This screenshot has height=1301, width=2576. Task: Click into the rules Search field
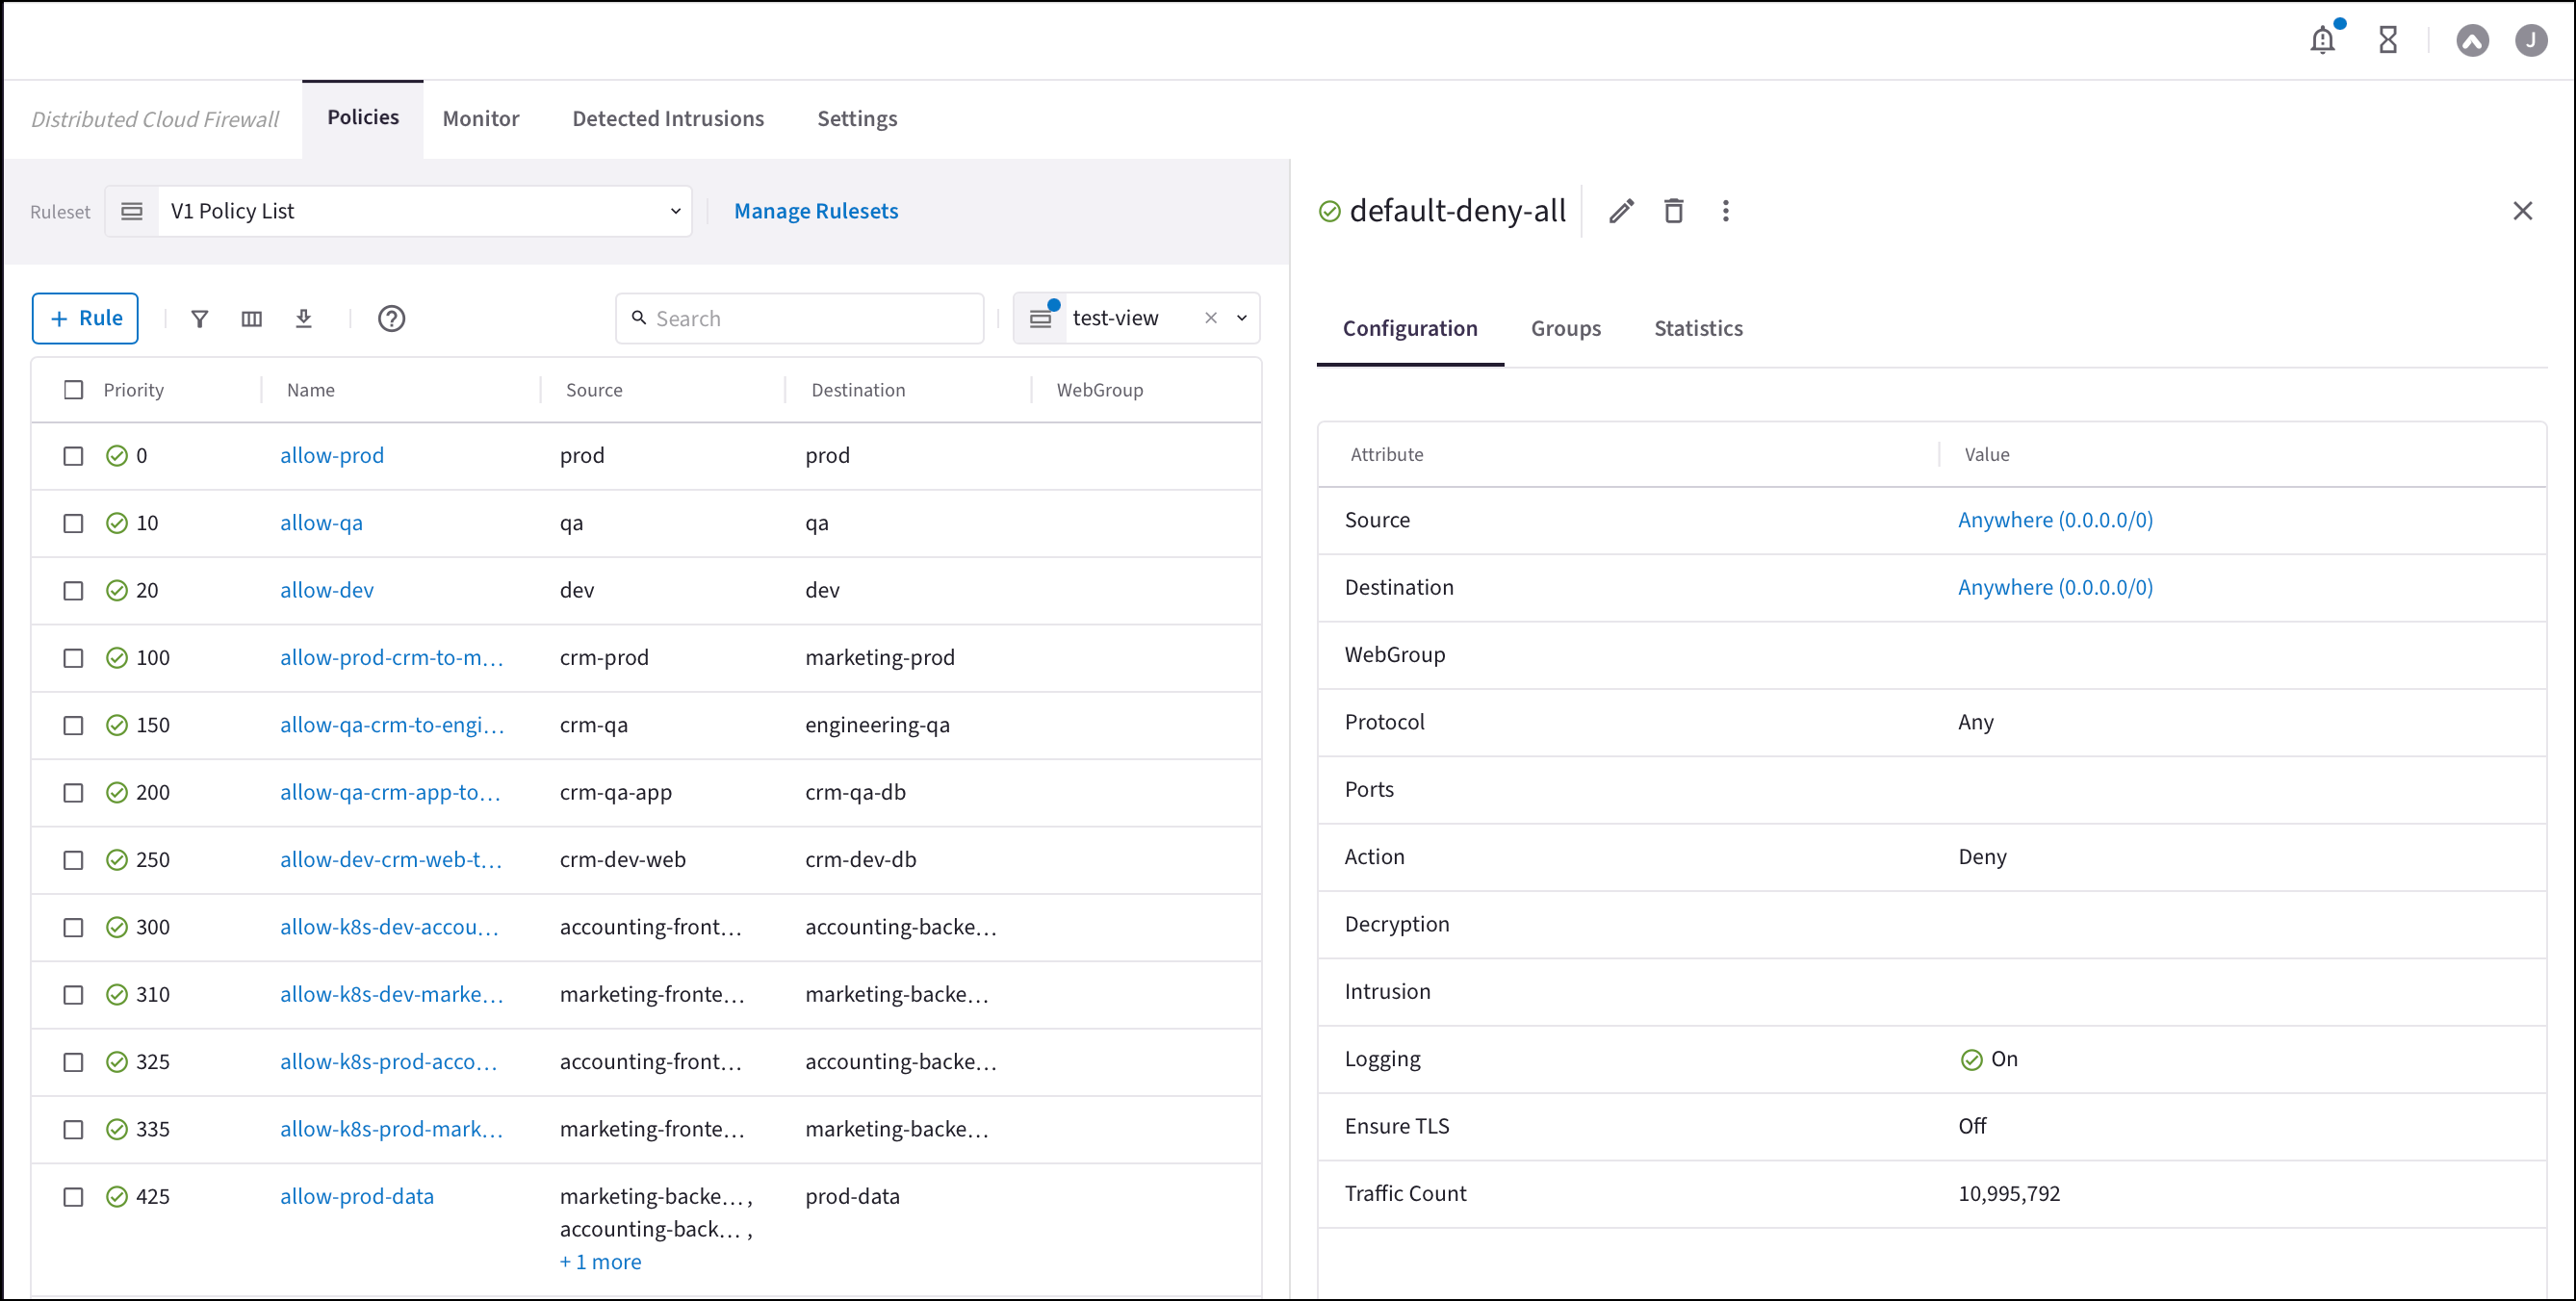click(810, 319)
